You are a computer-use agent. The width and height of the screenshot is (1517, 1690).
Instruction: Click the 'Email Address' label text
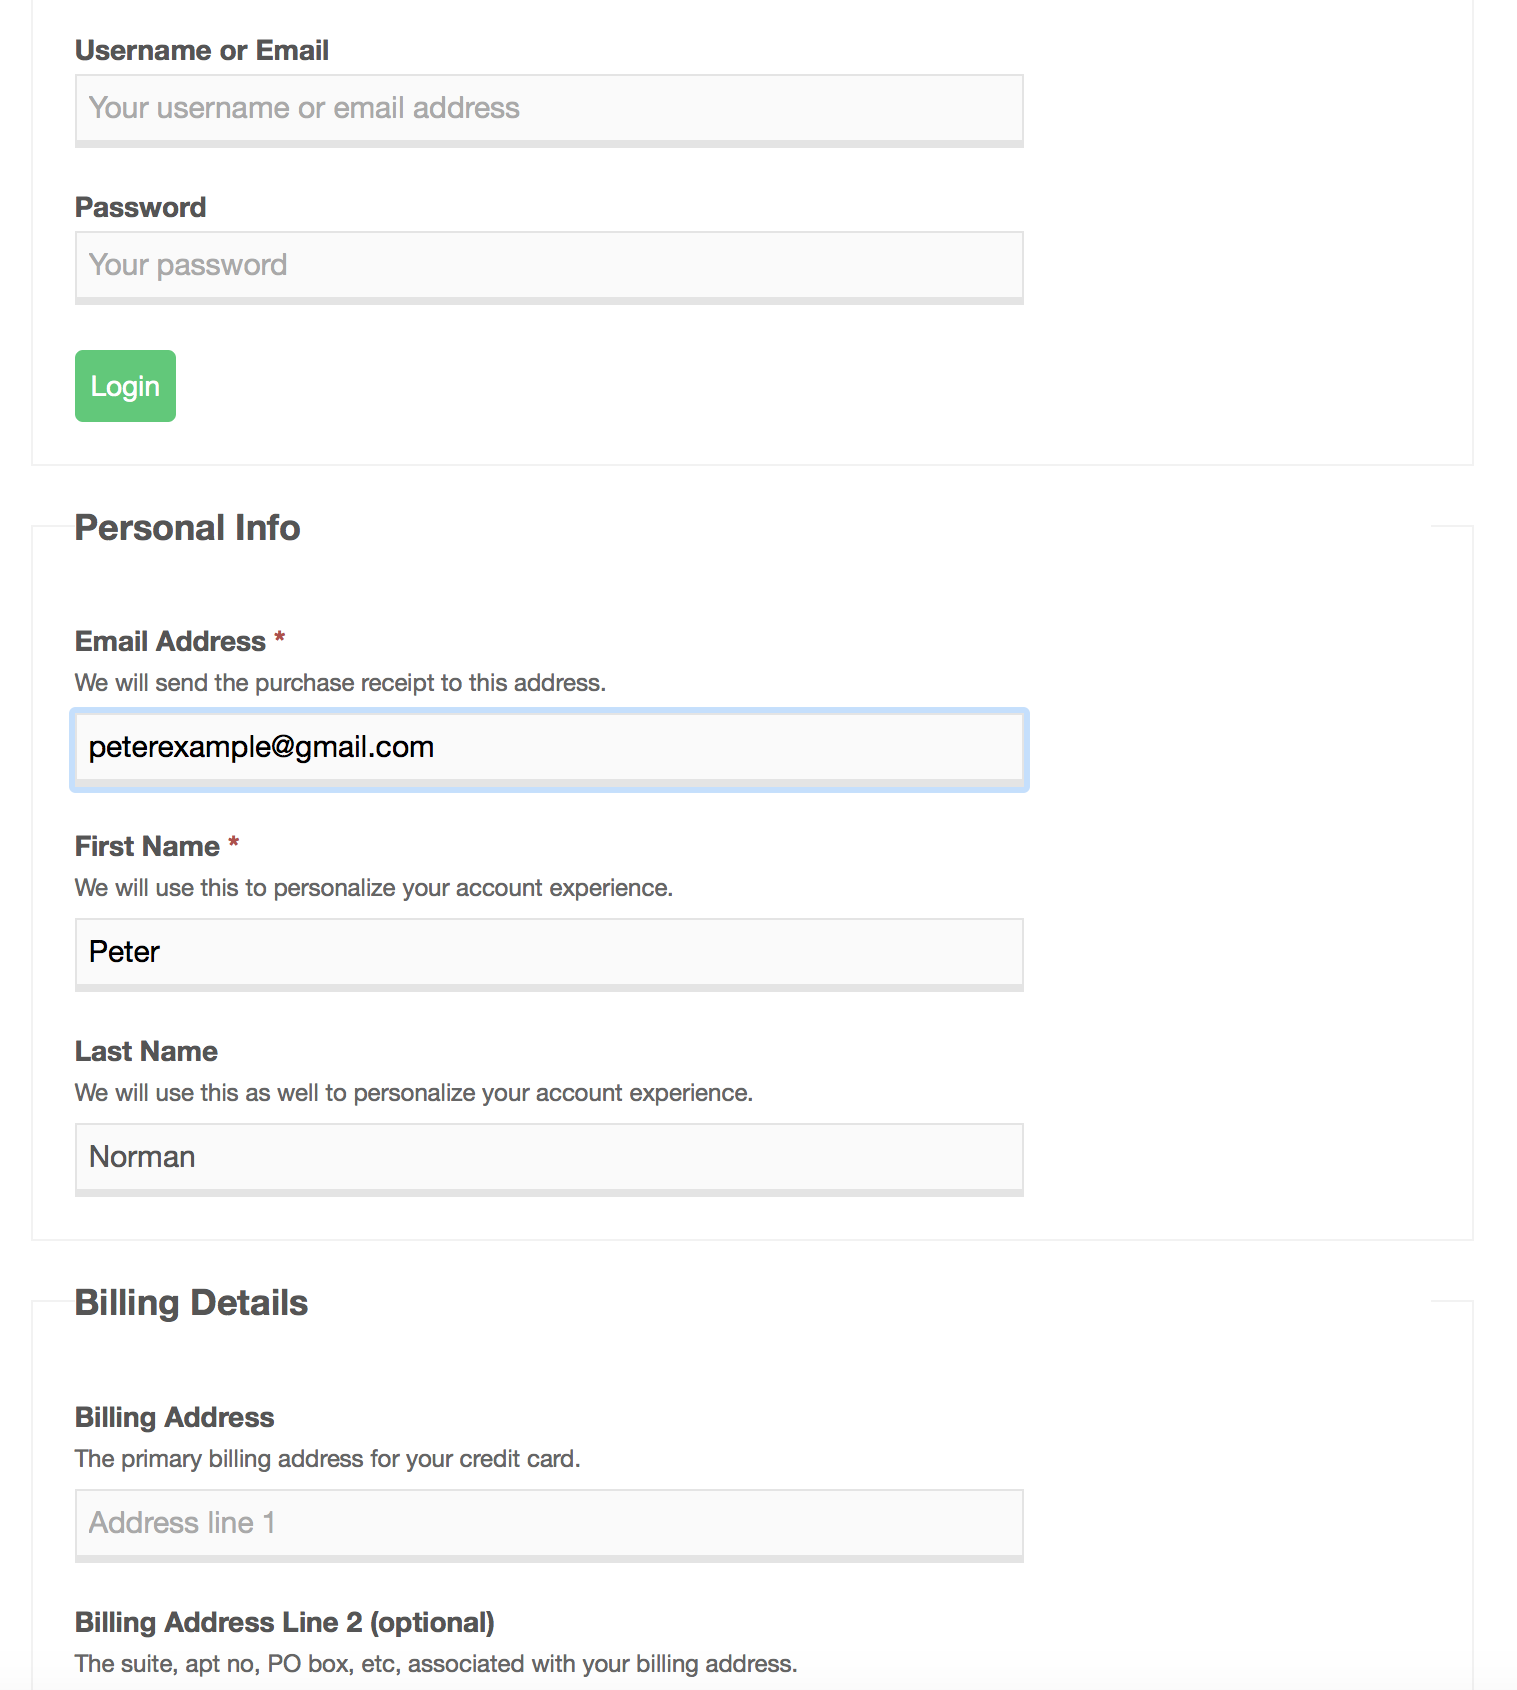pos(170,641)
